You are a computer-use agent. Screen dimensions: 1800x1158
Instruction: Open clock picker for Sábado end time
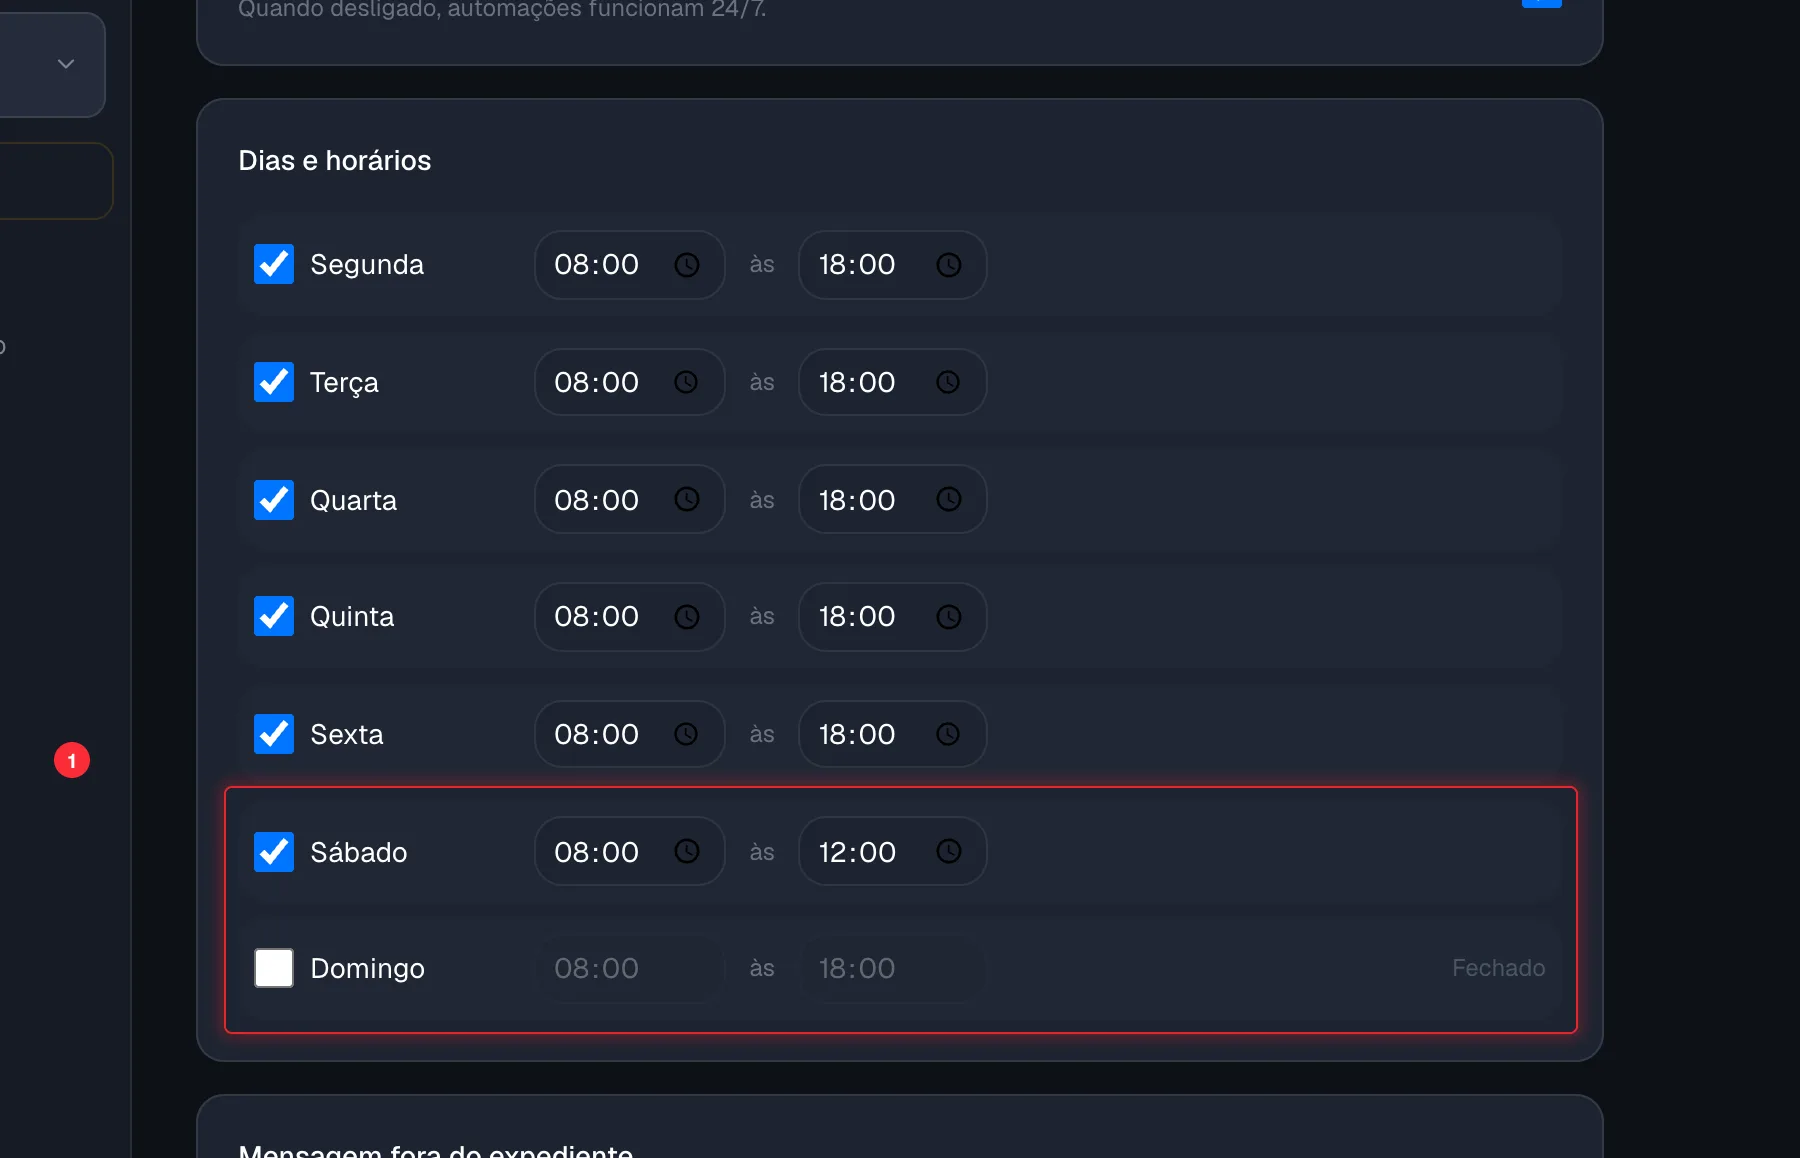click(x=949, y=851)
